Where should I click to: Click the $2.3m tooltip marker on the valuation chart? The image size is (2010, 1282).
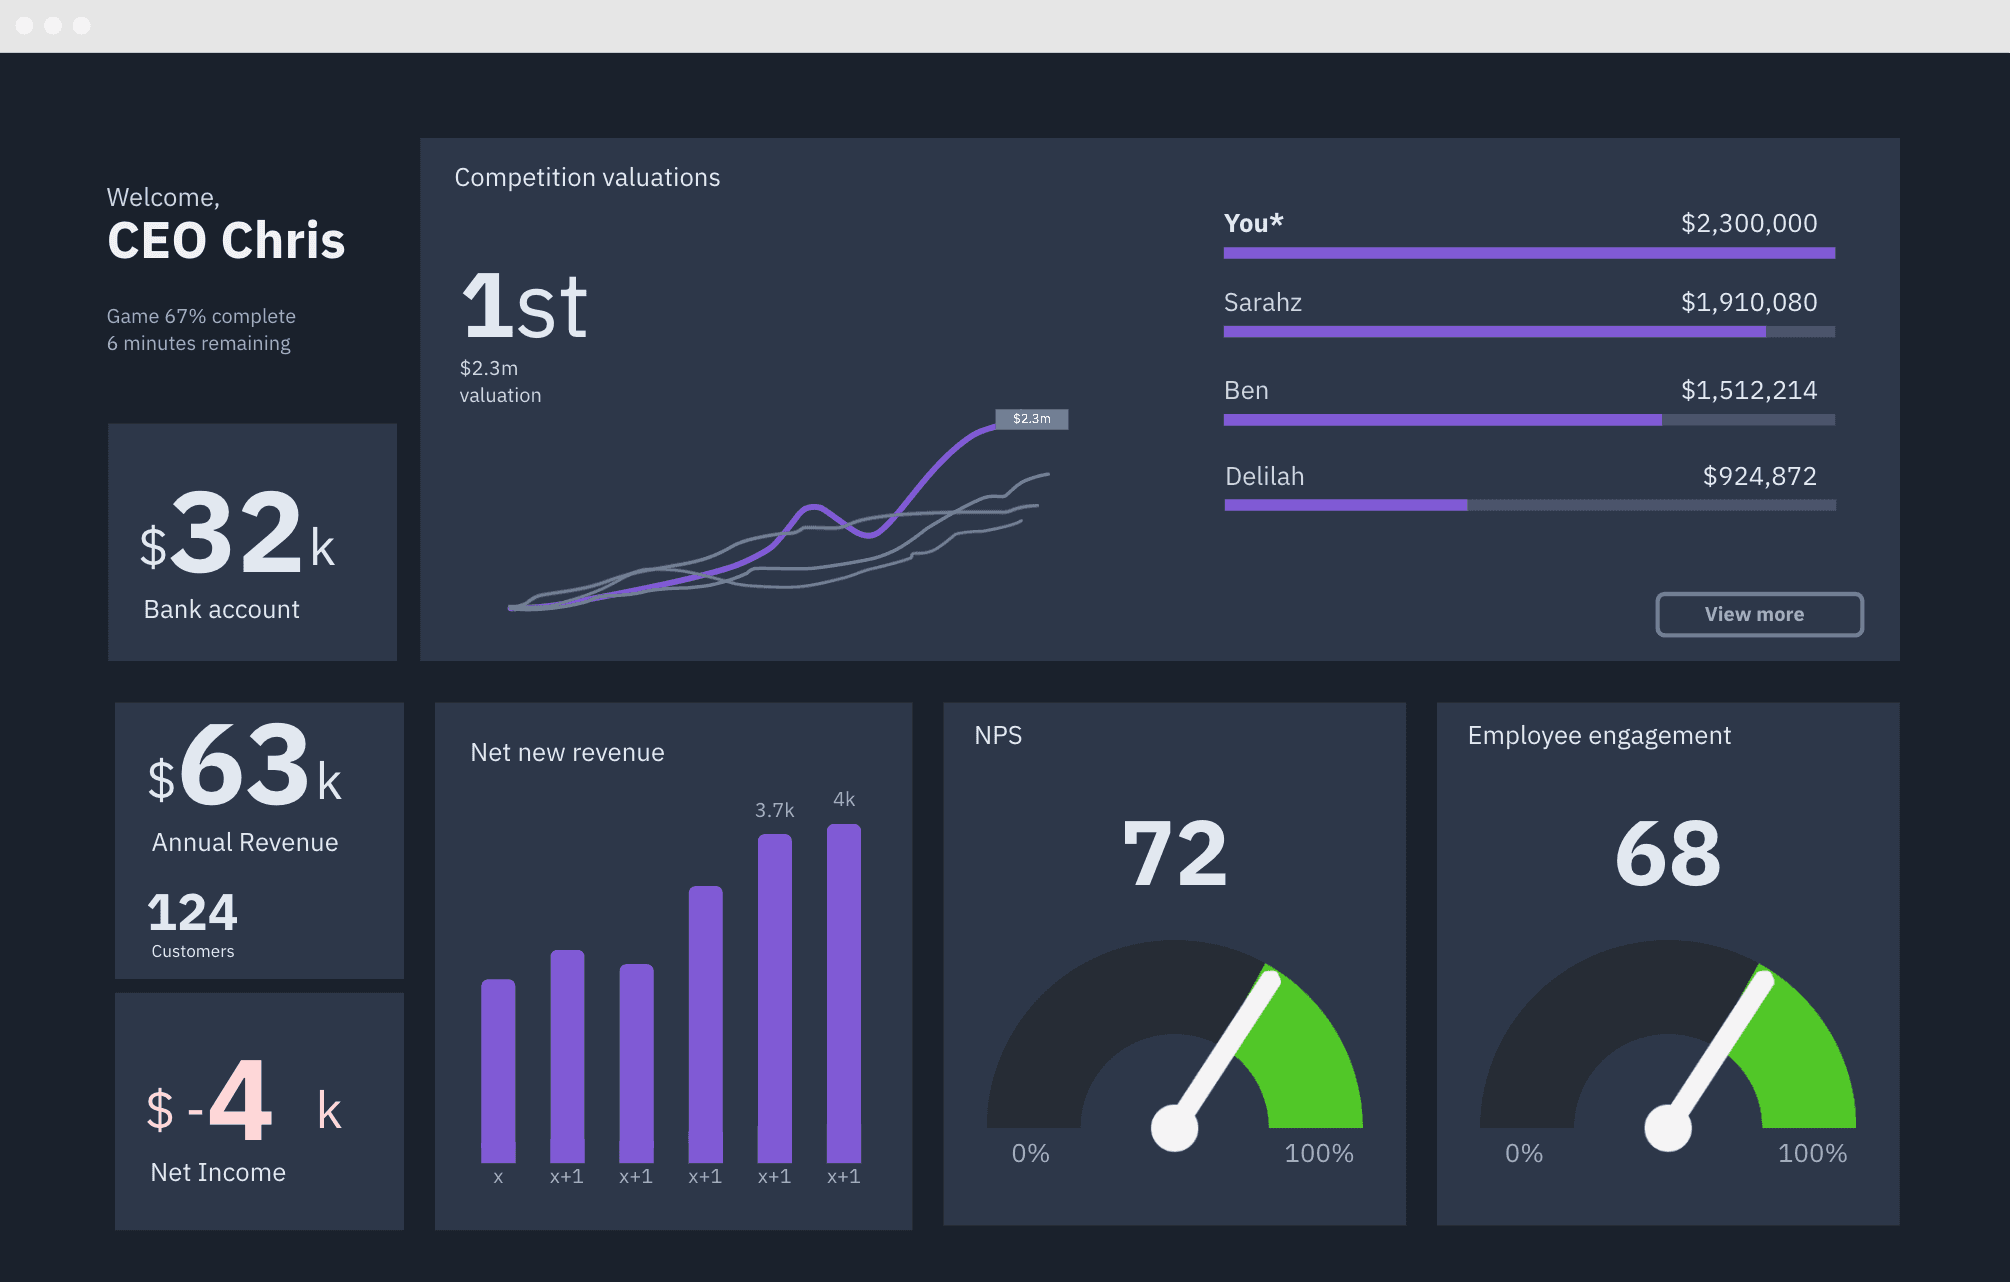point(1031,420)
